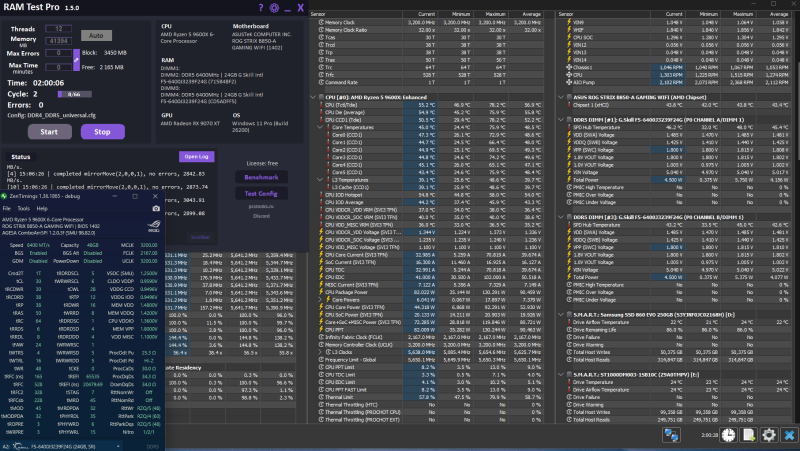Select the CPU Die (average) sensor row
The width and height of the screenshot is (800, 451).
click(430, 112)
